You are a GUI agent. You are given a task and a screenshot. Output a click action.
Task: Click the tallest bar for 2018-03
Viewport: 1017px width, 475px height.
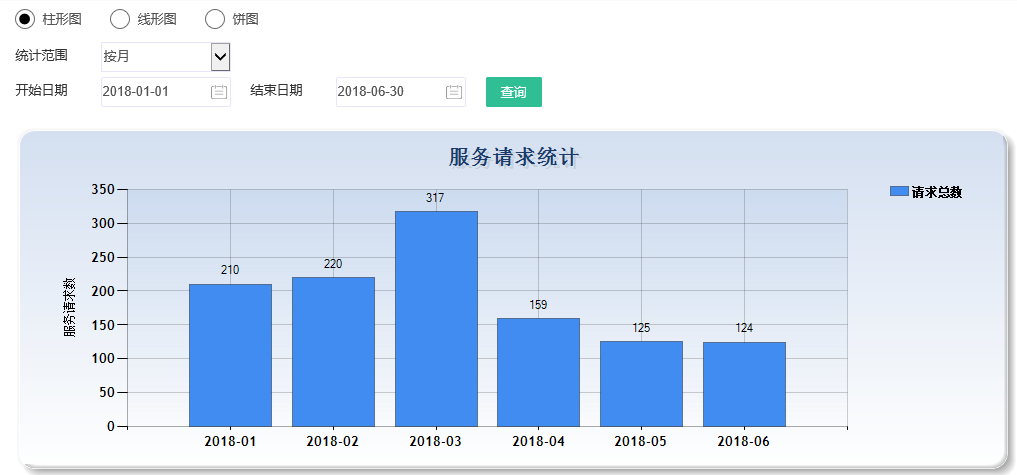pyautogui.click(x=436, y=319)
